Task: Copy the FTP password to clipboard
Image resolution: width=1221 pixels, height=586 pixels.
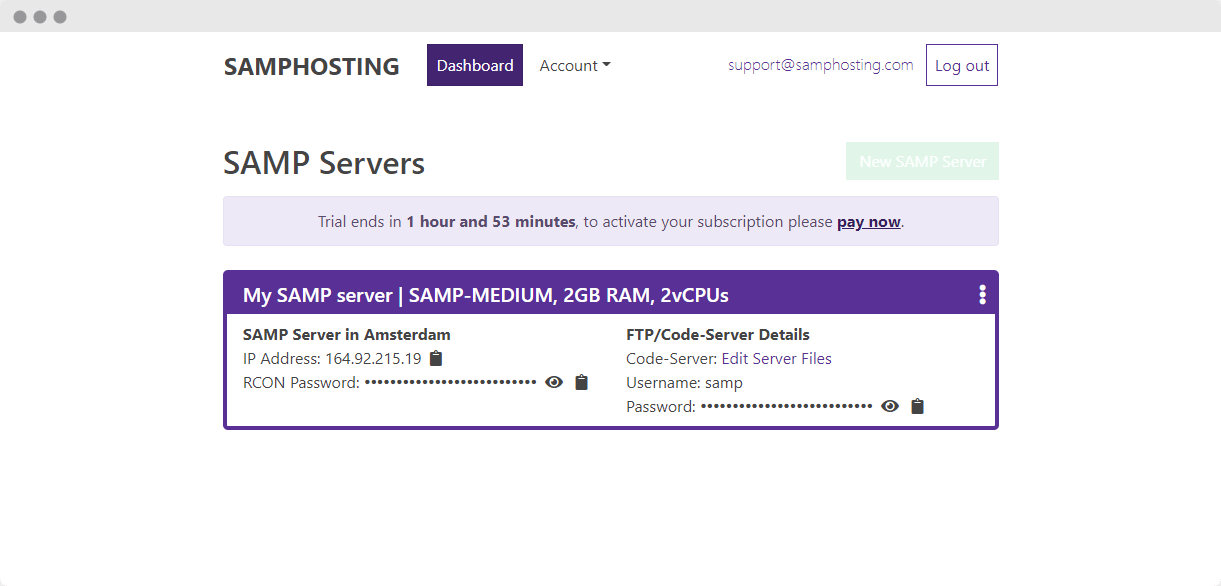Action: click(917, 406)
